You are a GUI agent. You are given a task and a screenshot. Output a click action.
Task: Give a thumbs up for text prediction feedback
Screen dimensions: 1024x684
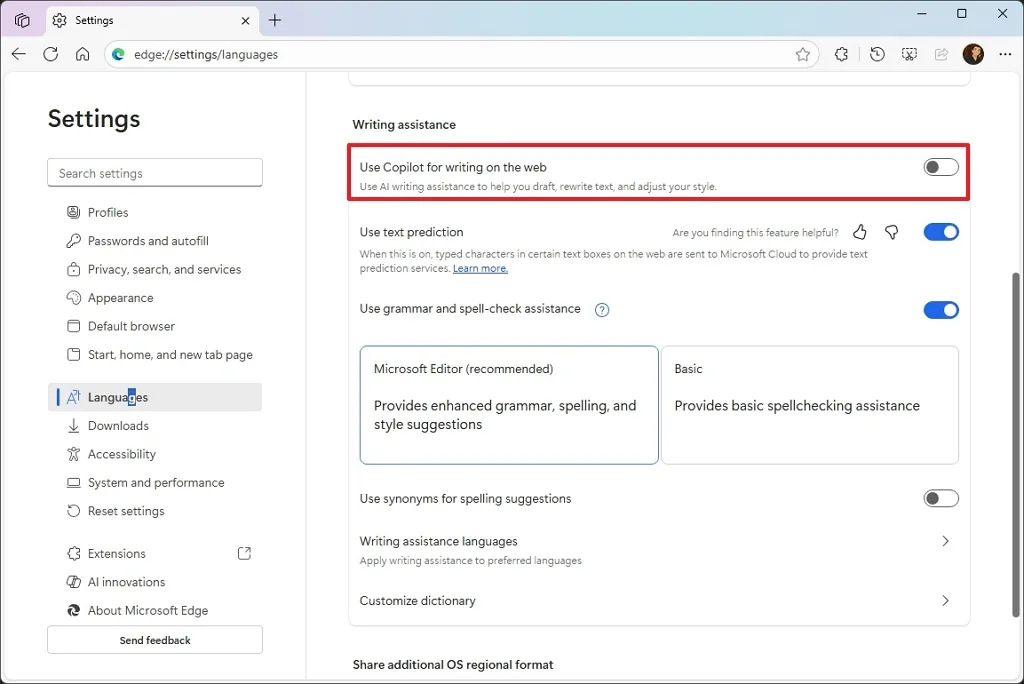pyautogui.click(x=859, y=231)
